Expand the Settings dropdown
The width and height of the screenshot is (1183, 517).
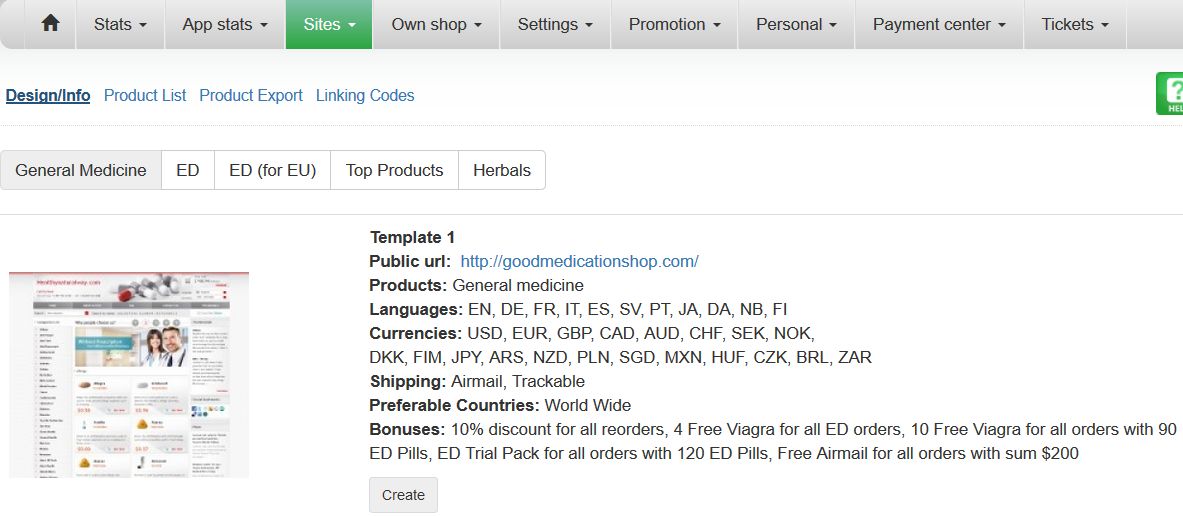click(555, 24)
